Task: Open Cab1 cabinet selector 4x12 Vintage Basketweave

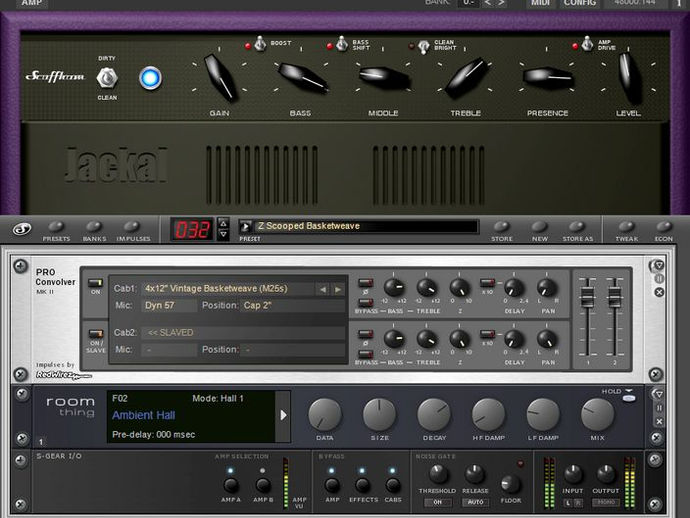Action: (228, 289)
